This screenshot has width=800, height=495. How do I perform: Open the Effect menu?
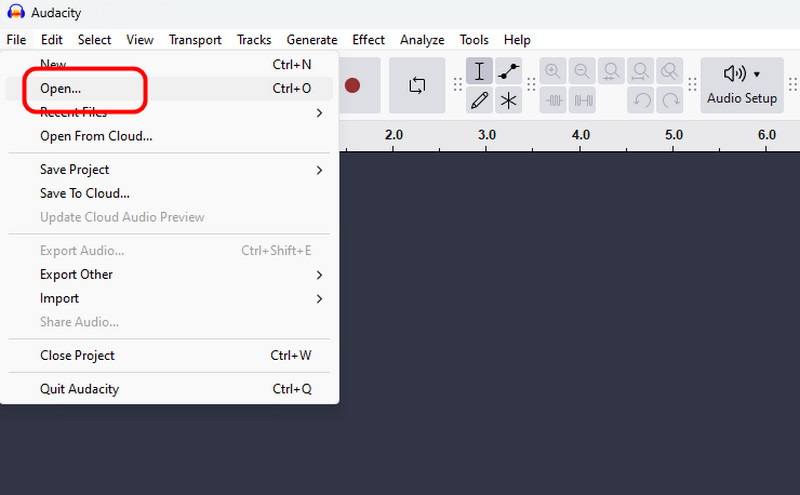coord(368,40)
